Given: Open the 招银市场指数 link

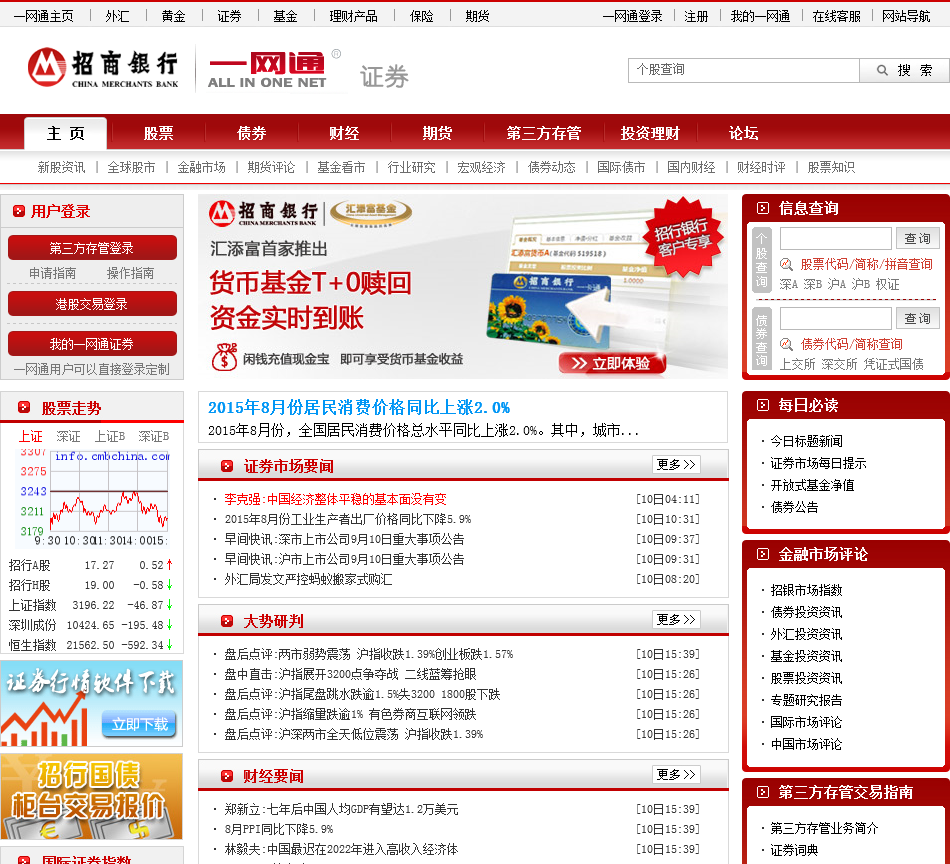Looking at the screenshot, I should point(806,590).
